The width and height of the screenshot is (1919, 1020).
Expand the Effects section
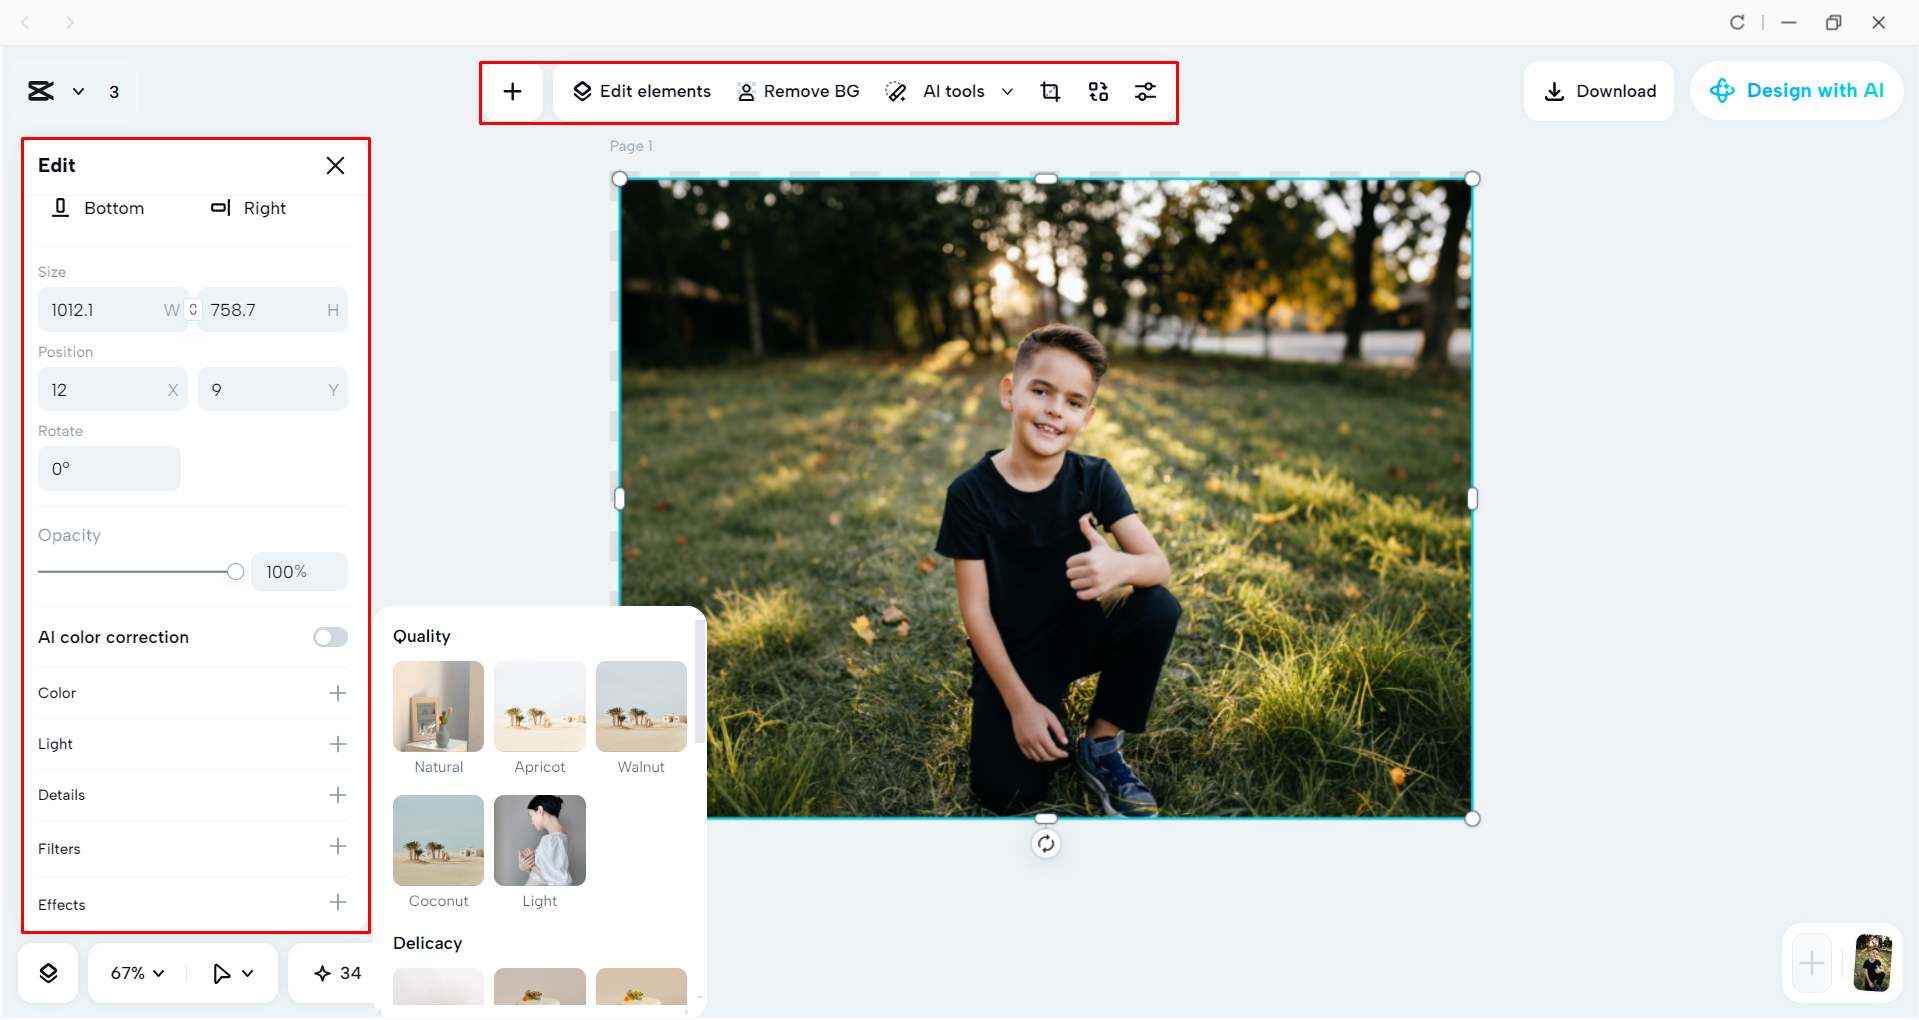(x=338, y=902)
